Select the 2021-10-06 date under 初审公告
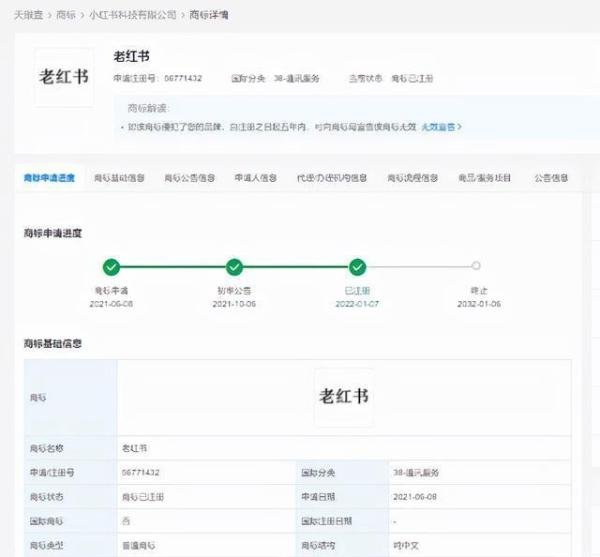The height and width of the screenshot is (557, 600). click(234, 304)
